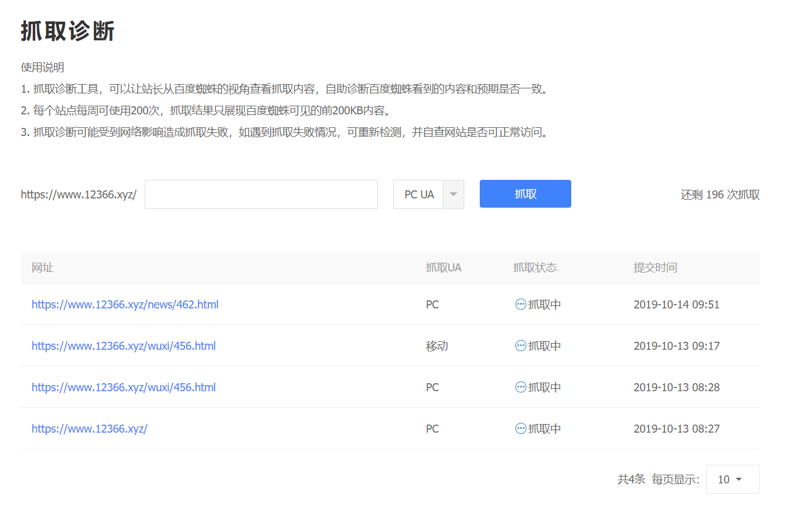This screenshot has height=513, width=800.
Task: Click the 提交时间 column header
Action: coord(655,267)
